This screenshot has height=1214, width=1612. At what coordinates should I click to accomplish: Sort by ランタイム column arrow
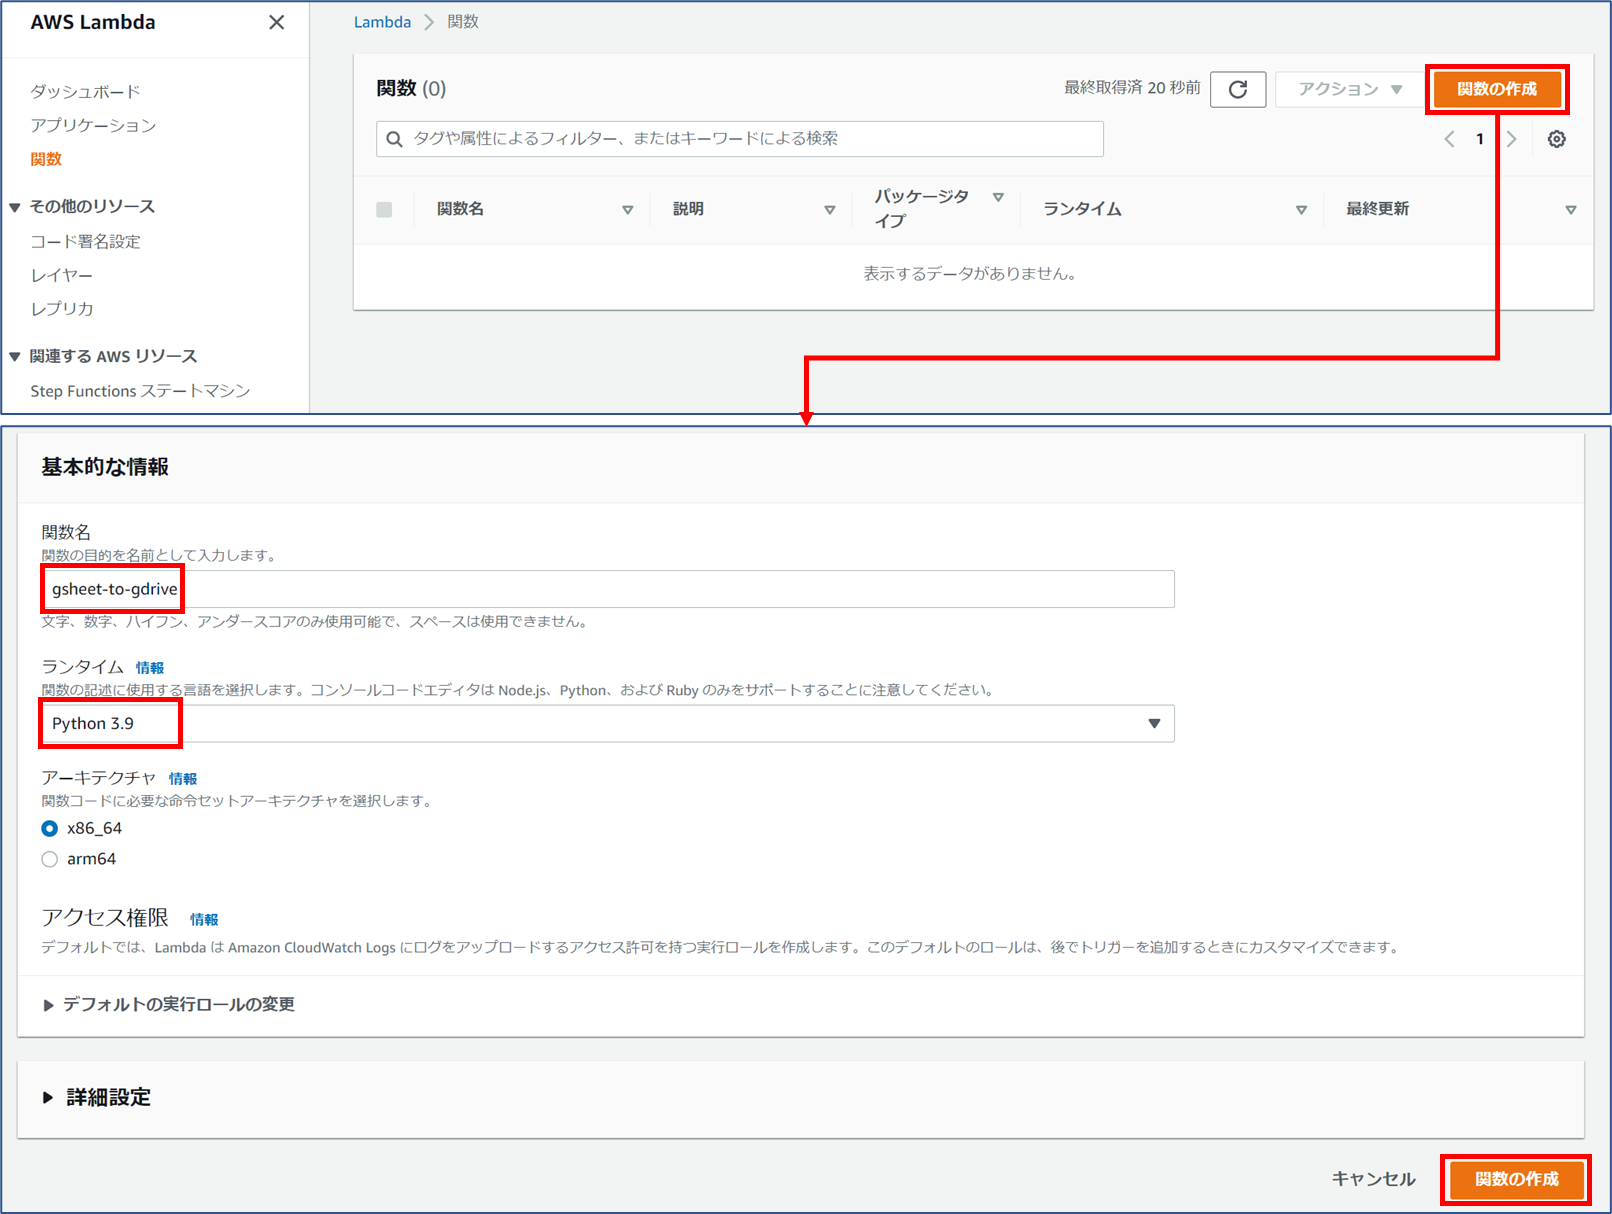tap(1301, 210)
